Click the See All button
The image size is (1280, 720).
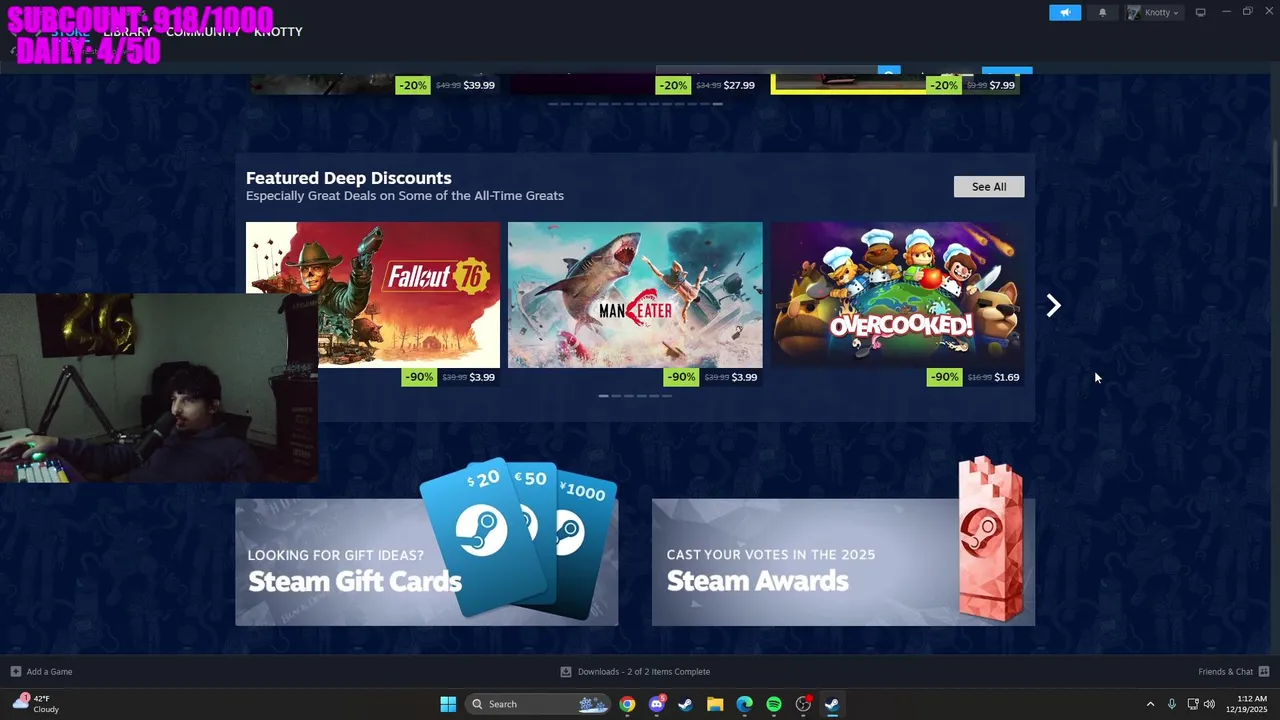tap(989, 187)
